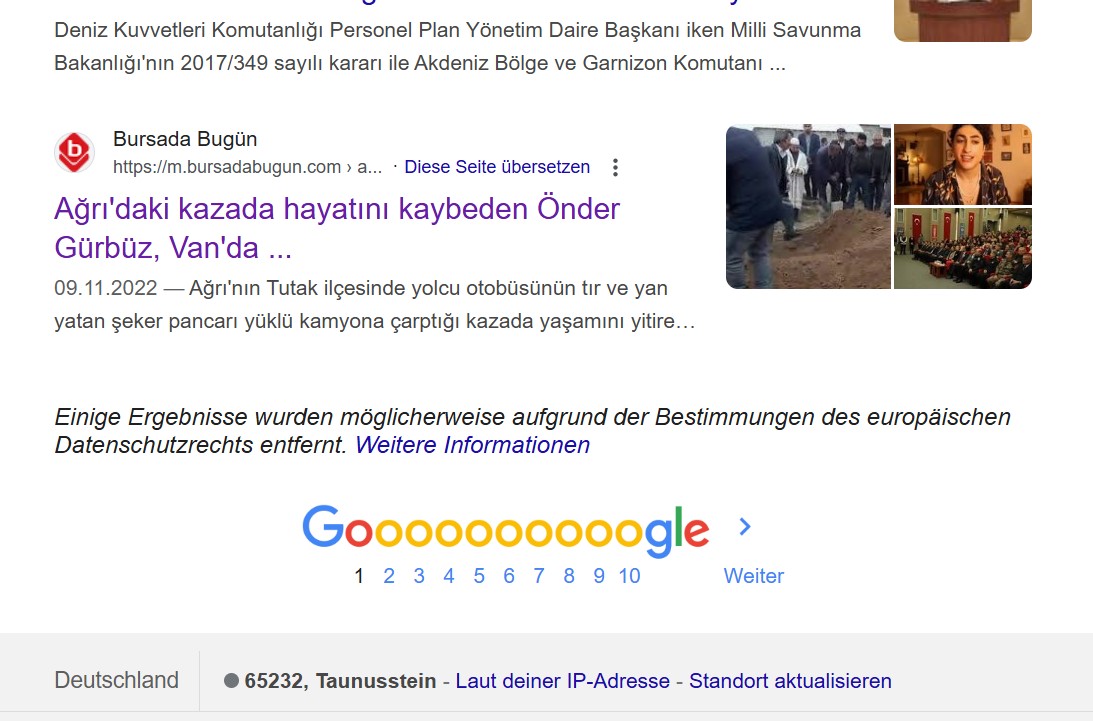Go to results page 5
This screenshot has width=1093, height=721.
click(479, 576)
